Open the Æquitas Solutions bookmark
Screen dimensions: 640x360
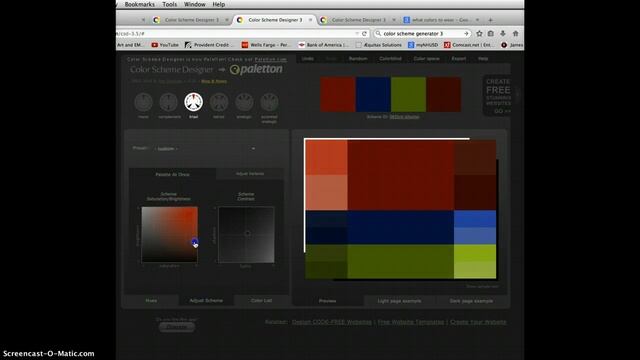(x=379, y=45)
